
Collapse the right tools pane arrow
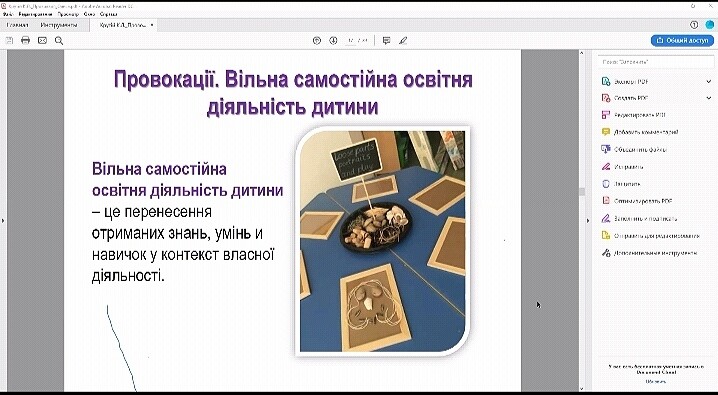point(588,221)
